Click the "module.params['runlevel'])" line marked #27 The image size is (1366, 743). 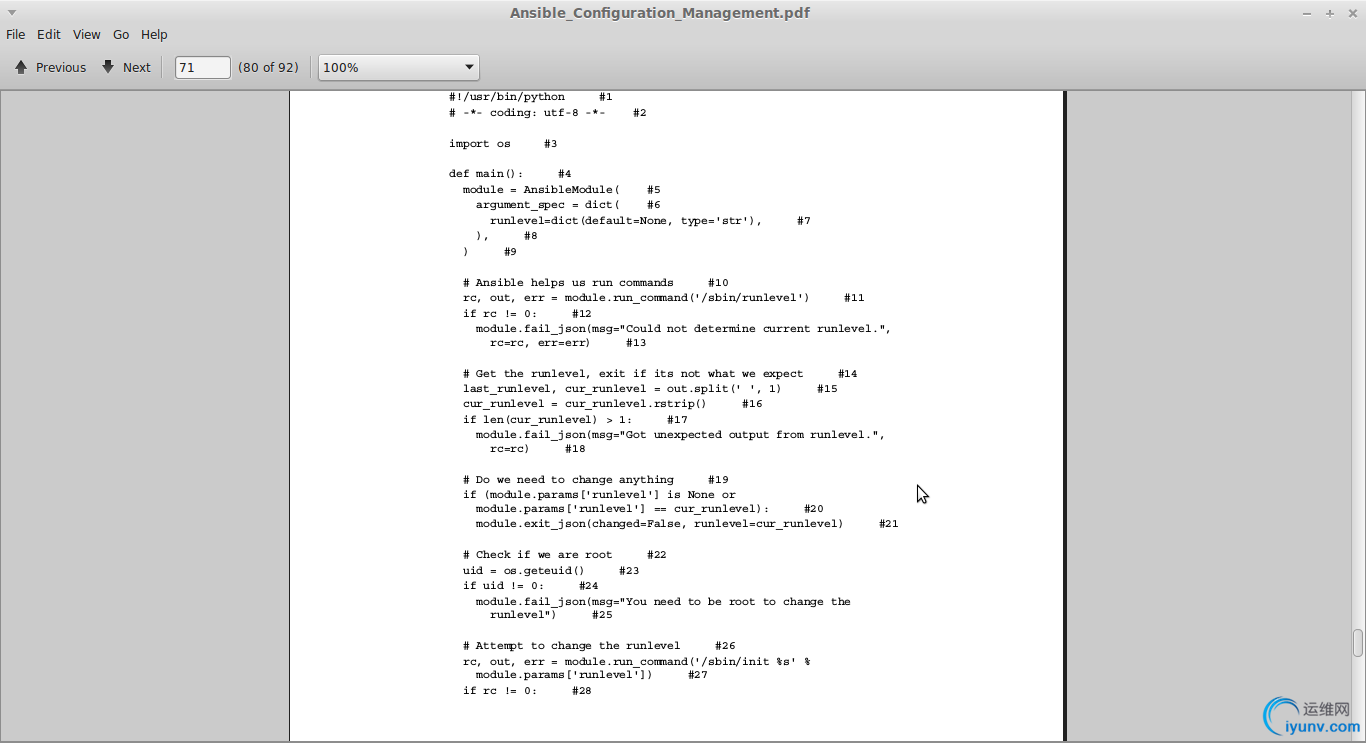592,675
